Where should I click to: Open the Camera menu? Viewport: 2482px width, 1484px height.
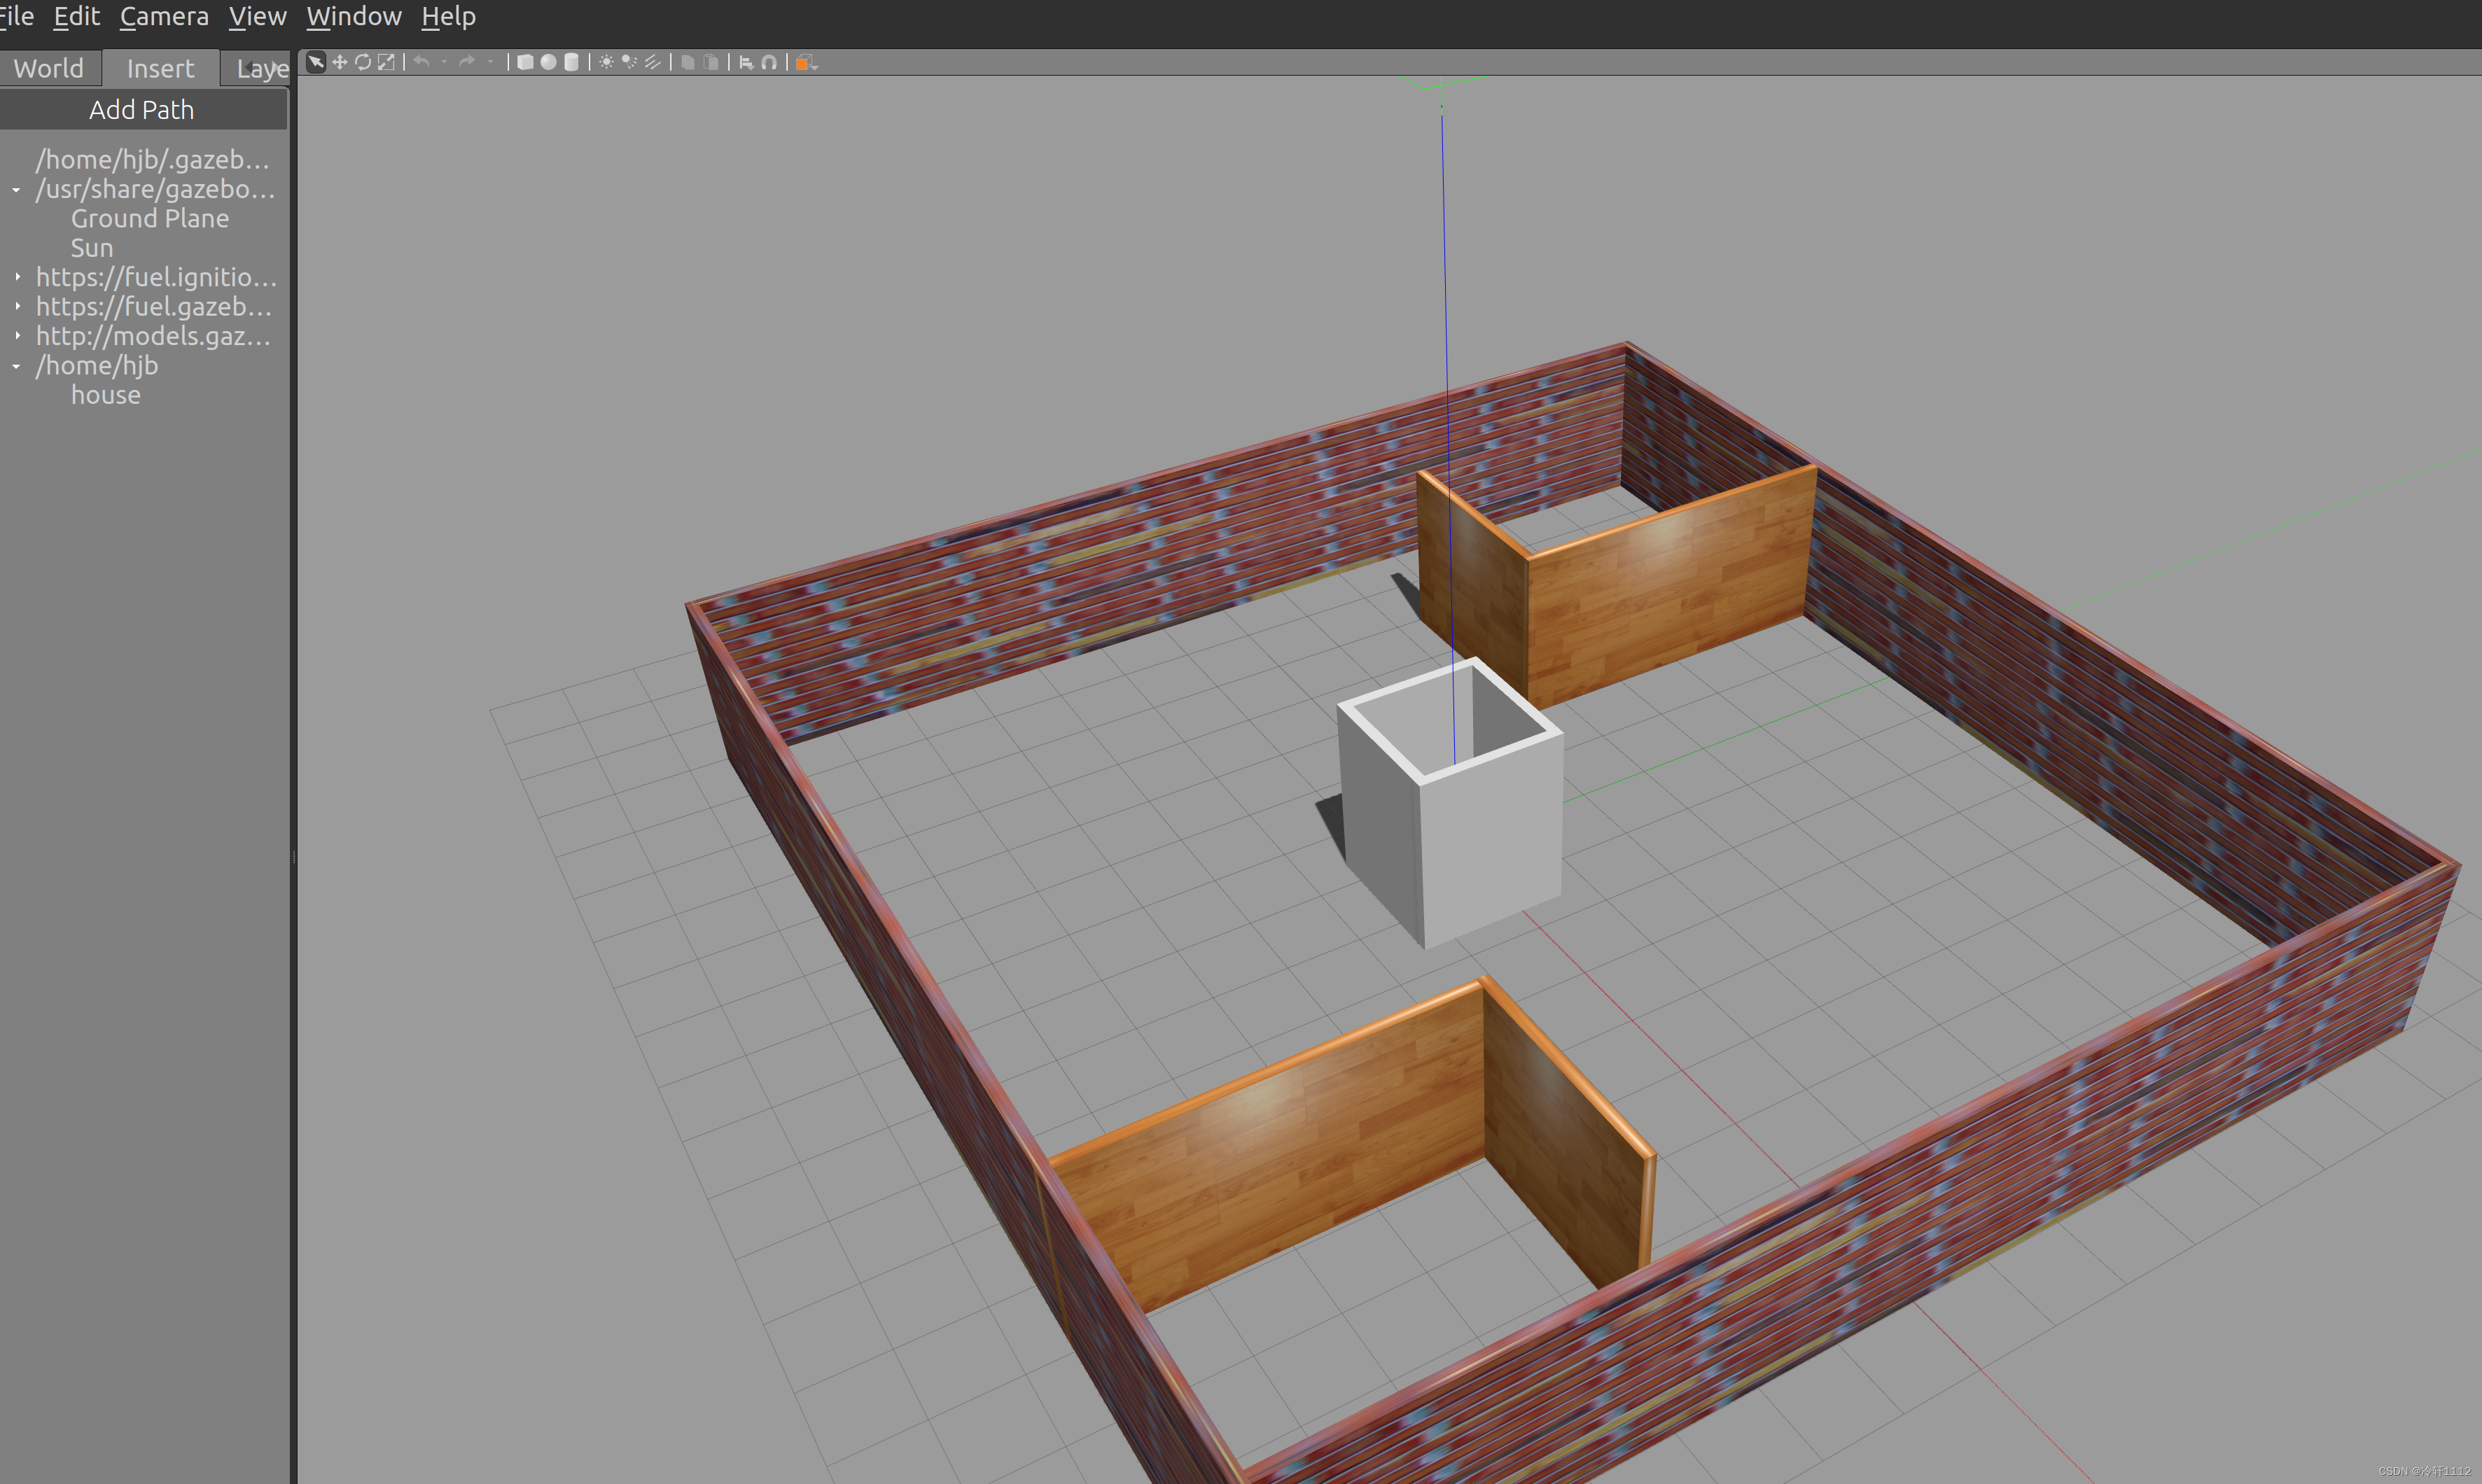point(164,16)
